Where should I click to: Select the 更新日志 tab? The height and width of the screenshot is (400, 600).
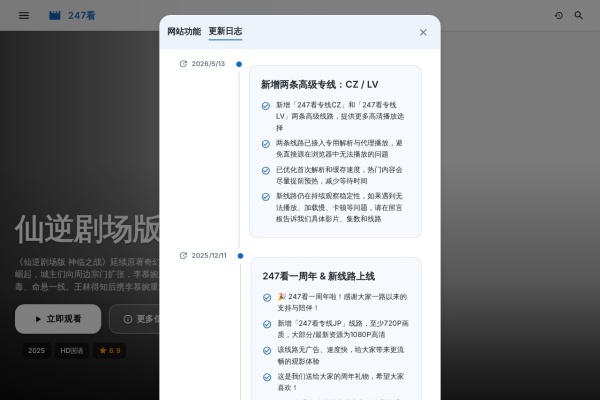[x=225, y=31]
